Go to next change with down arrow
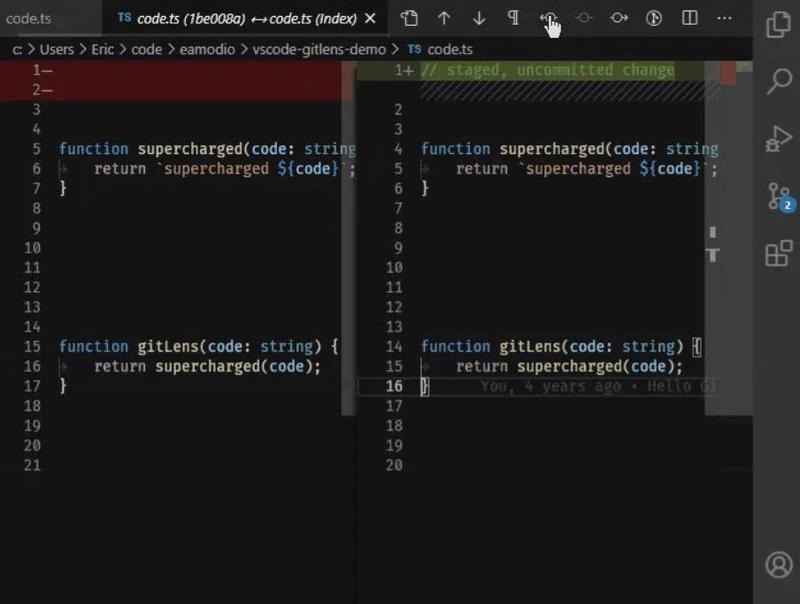Viewport: 800px width, 604px height. click(x=479, y=18)
